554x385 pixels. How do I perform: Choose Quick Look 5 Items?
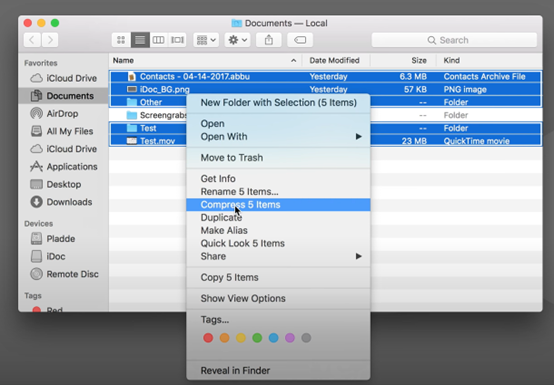coord(278,243)
